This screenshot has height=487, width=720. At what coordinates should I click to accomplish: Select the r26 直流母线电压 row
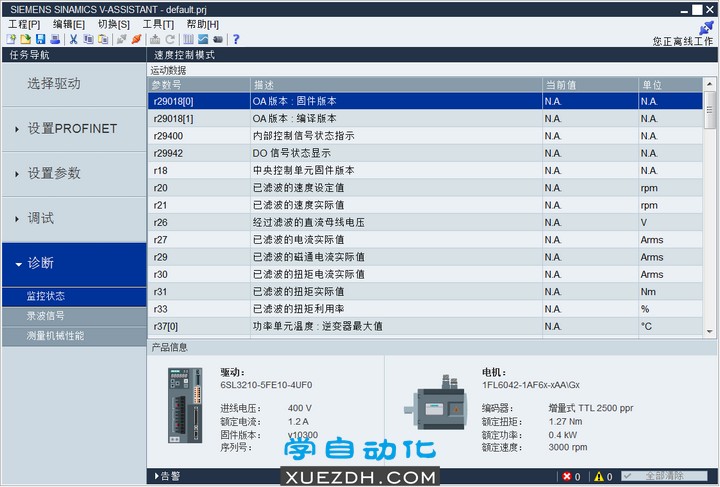pyautogui.click(x=425, y=223)
